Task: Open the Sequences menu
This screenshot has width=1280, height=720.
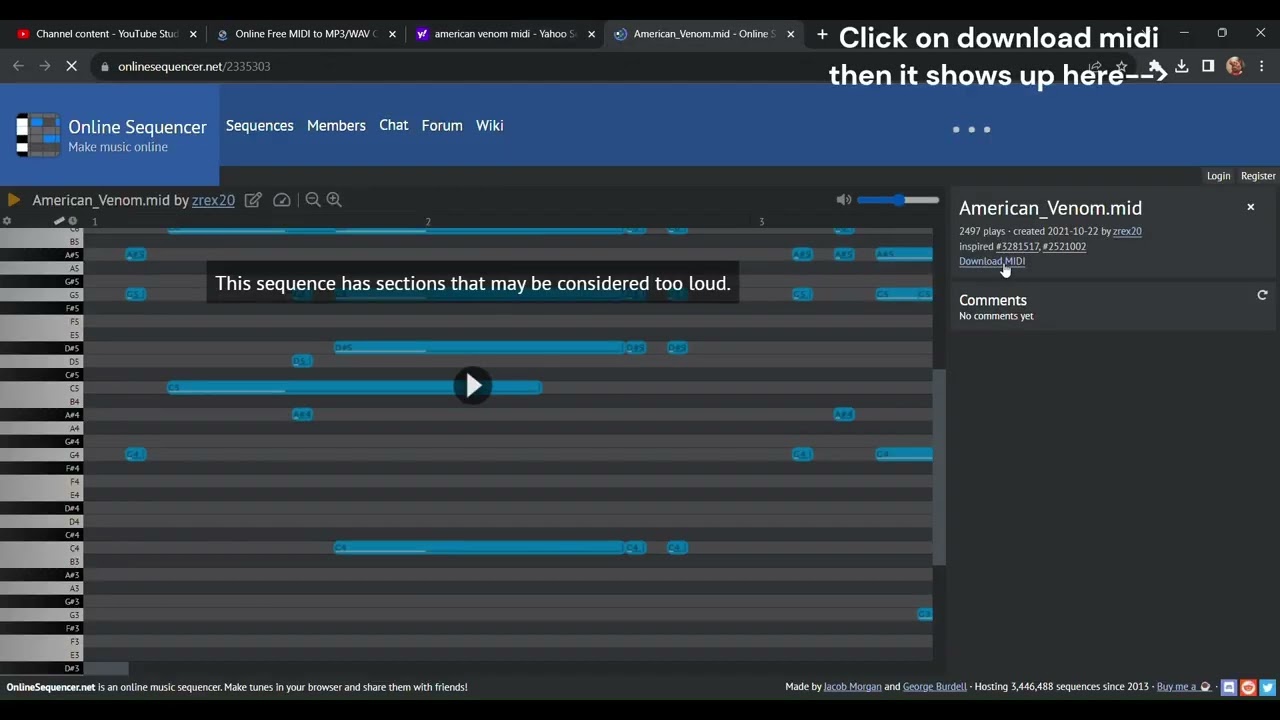Action: 260,125
